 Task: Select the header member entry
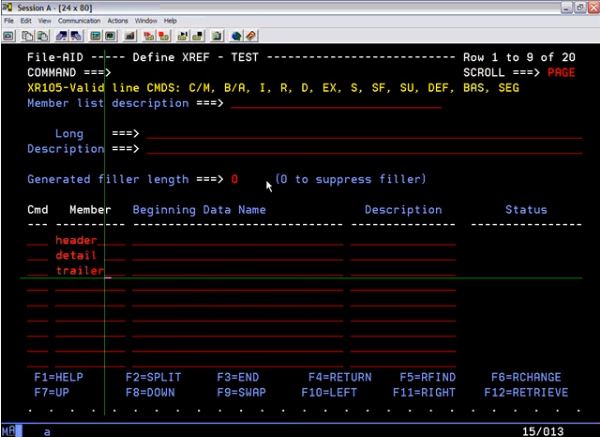tap(76, 240)
